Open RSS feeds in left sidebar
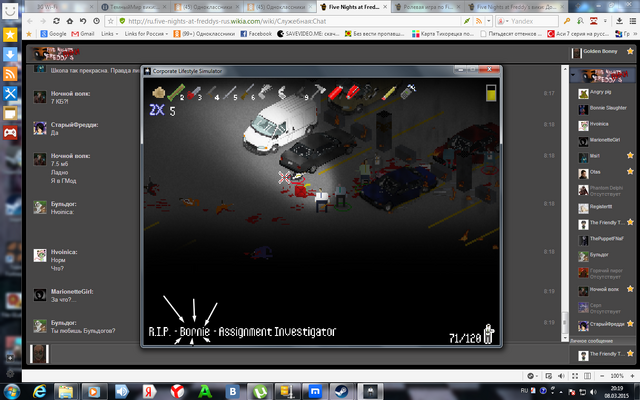This screenshot has width=640, height=400. tap(10, 74)
